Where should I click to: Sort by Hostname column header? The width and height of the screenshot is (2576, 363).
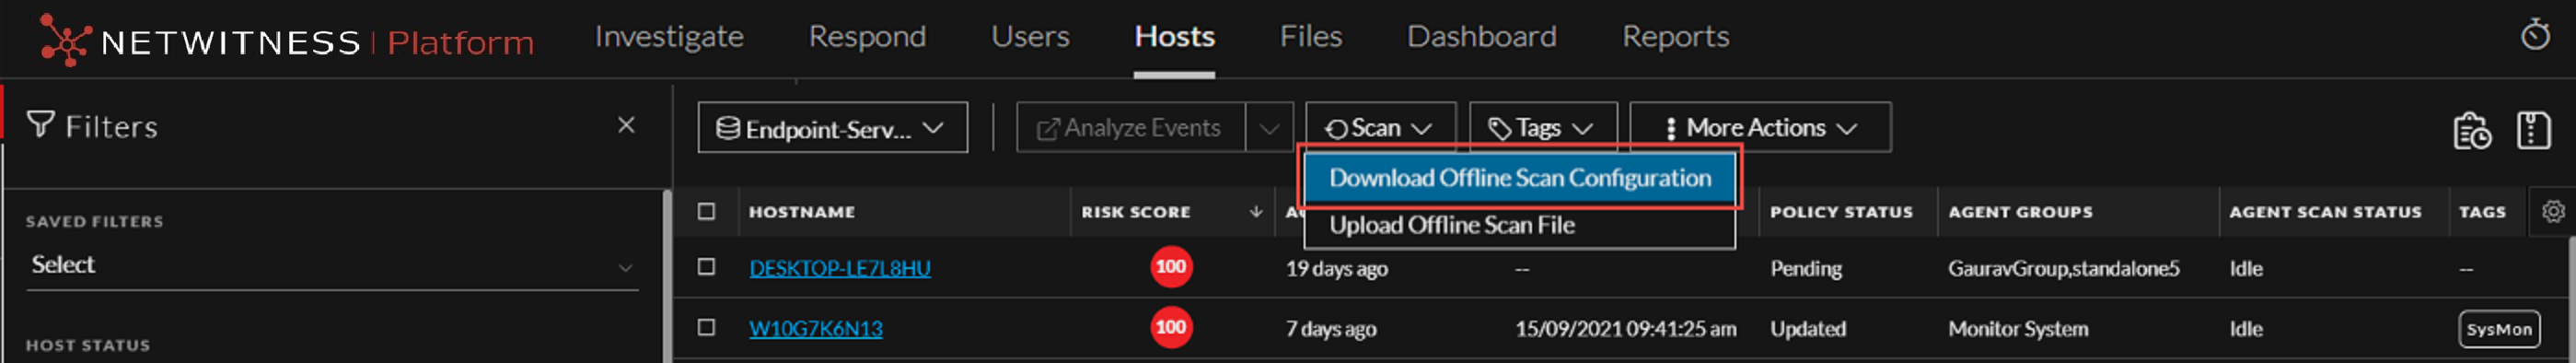802,211
